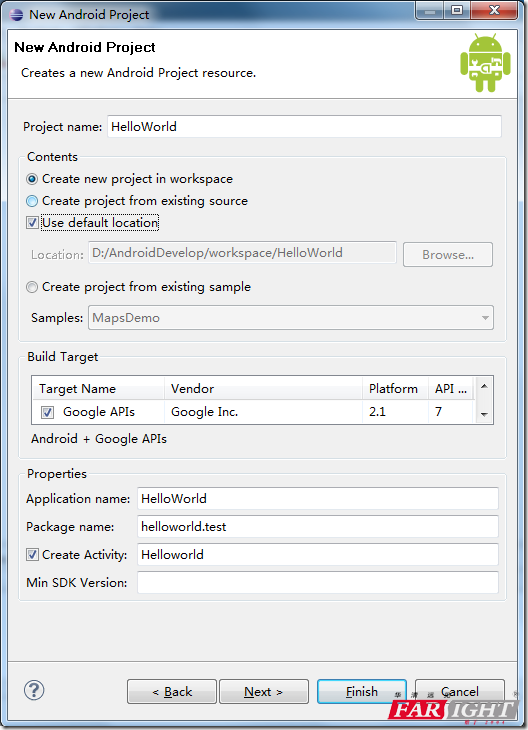Image resolution: width=528 pixels, height=730 pixels.
Task: Click the Package name text field
Action: (x=318, y=527)
